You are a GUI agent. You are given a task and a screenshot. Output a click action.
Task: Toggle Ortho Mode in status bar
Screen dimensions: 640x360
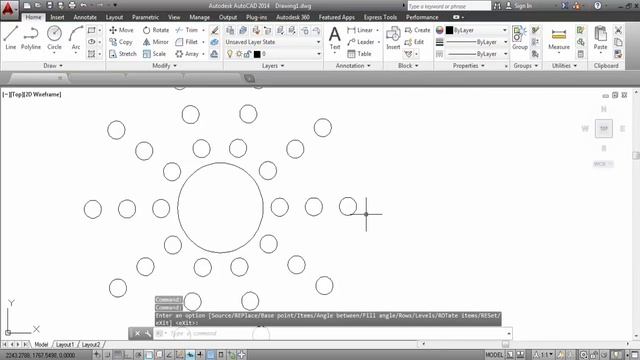(x=128, y=355)
